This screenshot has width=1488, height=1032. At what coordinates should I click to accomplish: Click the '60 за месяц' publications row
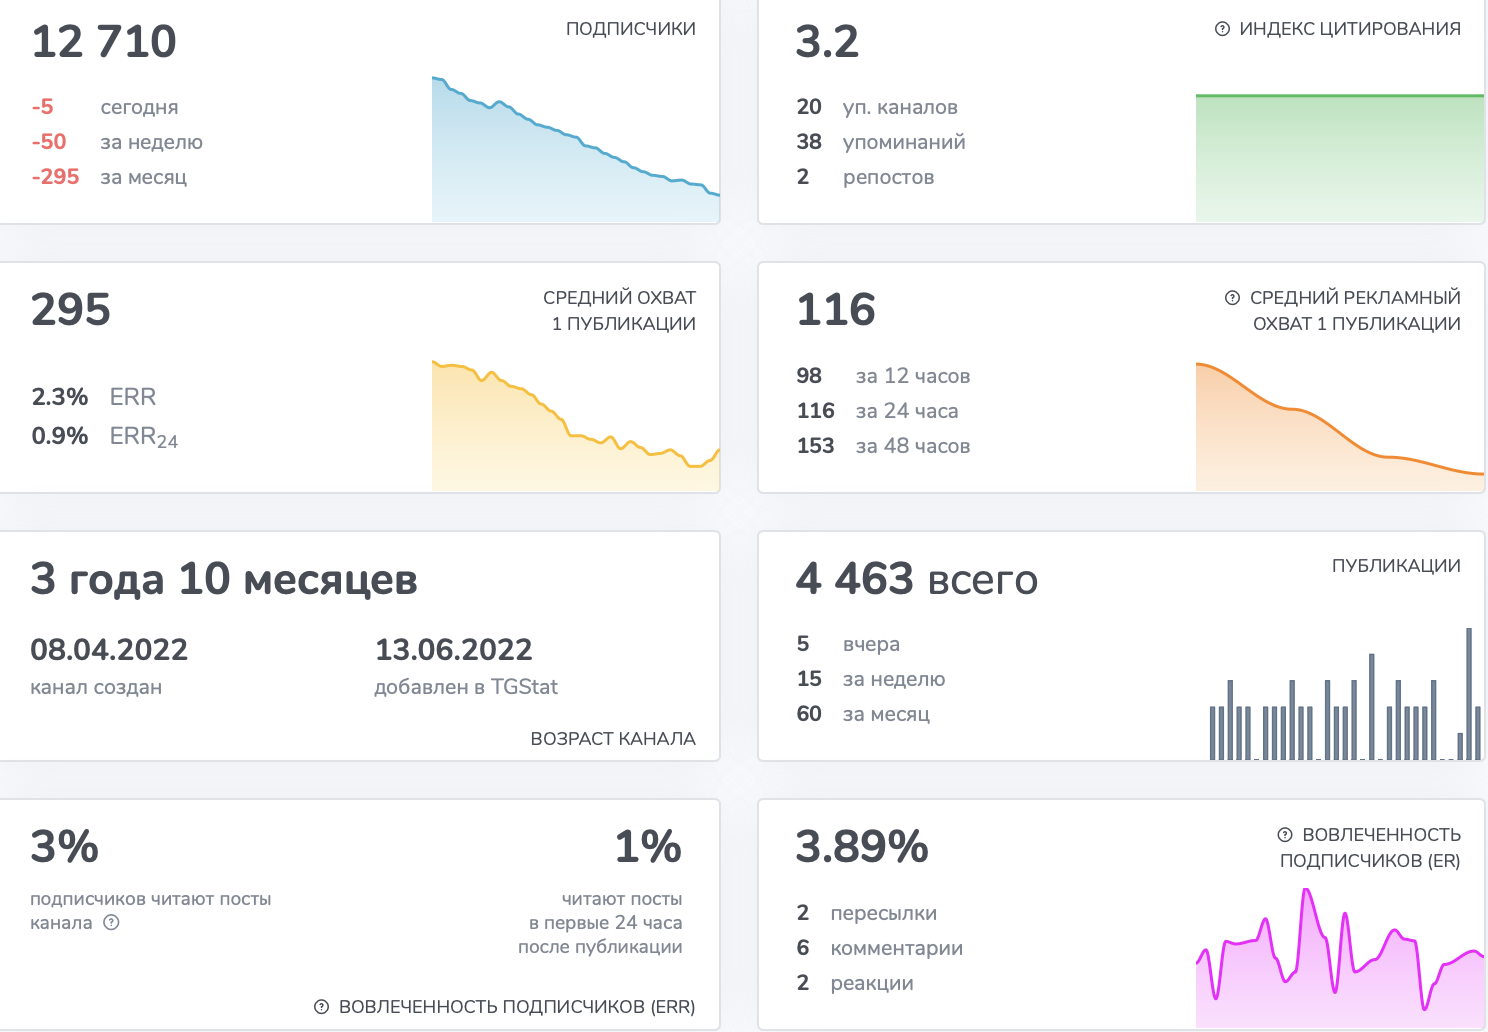863,714
